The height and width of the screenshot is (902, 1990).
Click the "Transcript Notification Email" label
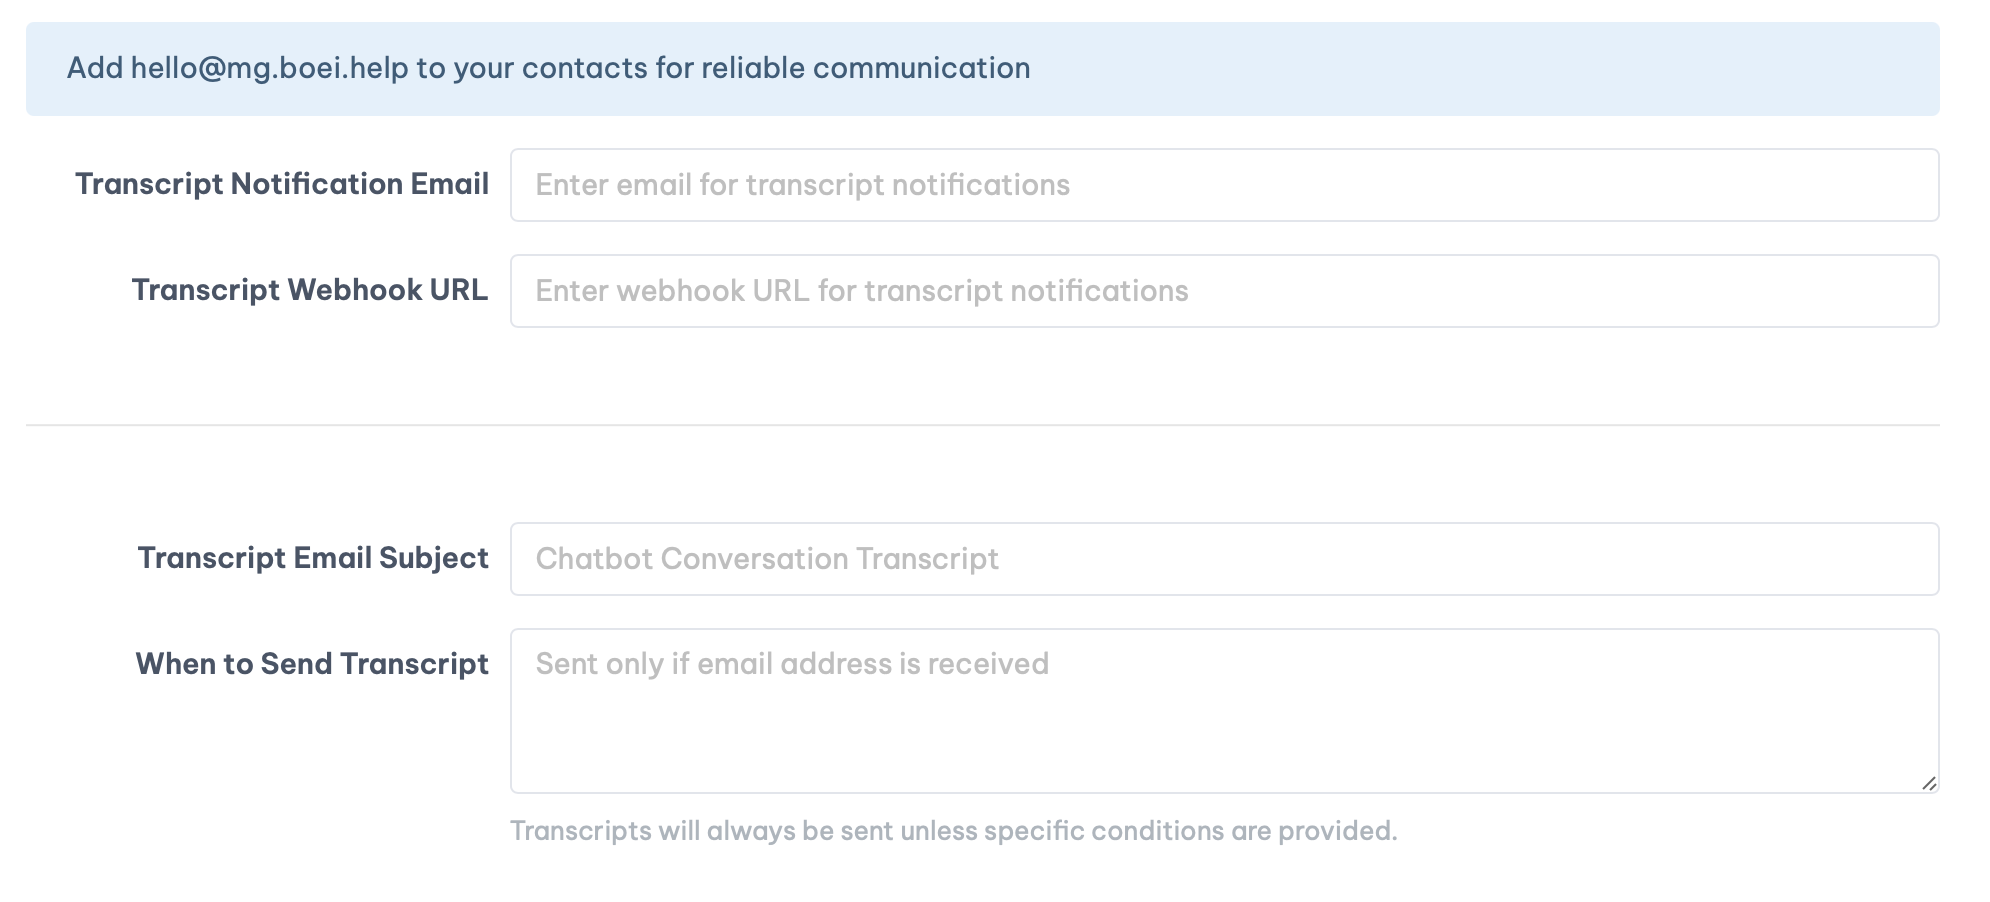click(x=281, y=184)
